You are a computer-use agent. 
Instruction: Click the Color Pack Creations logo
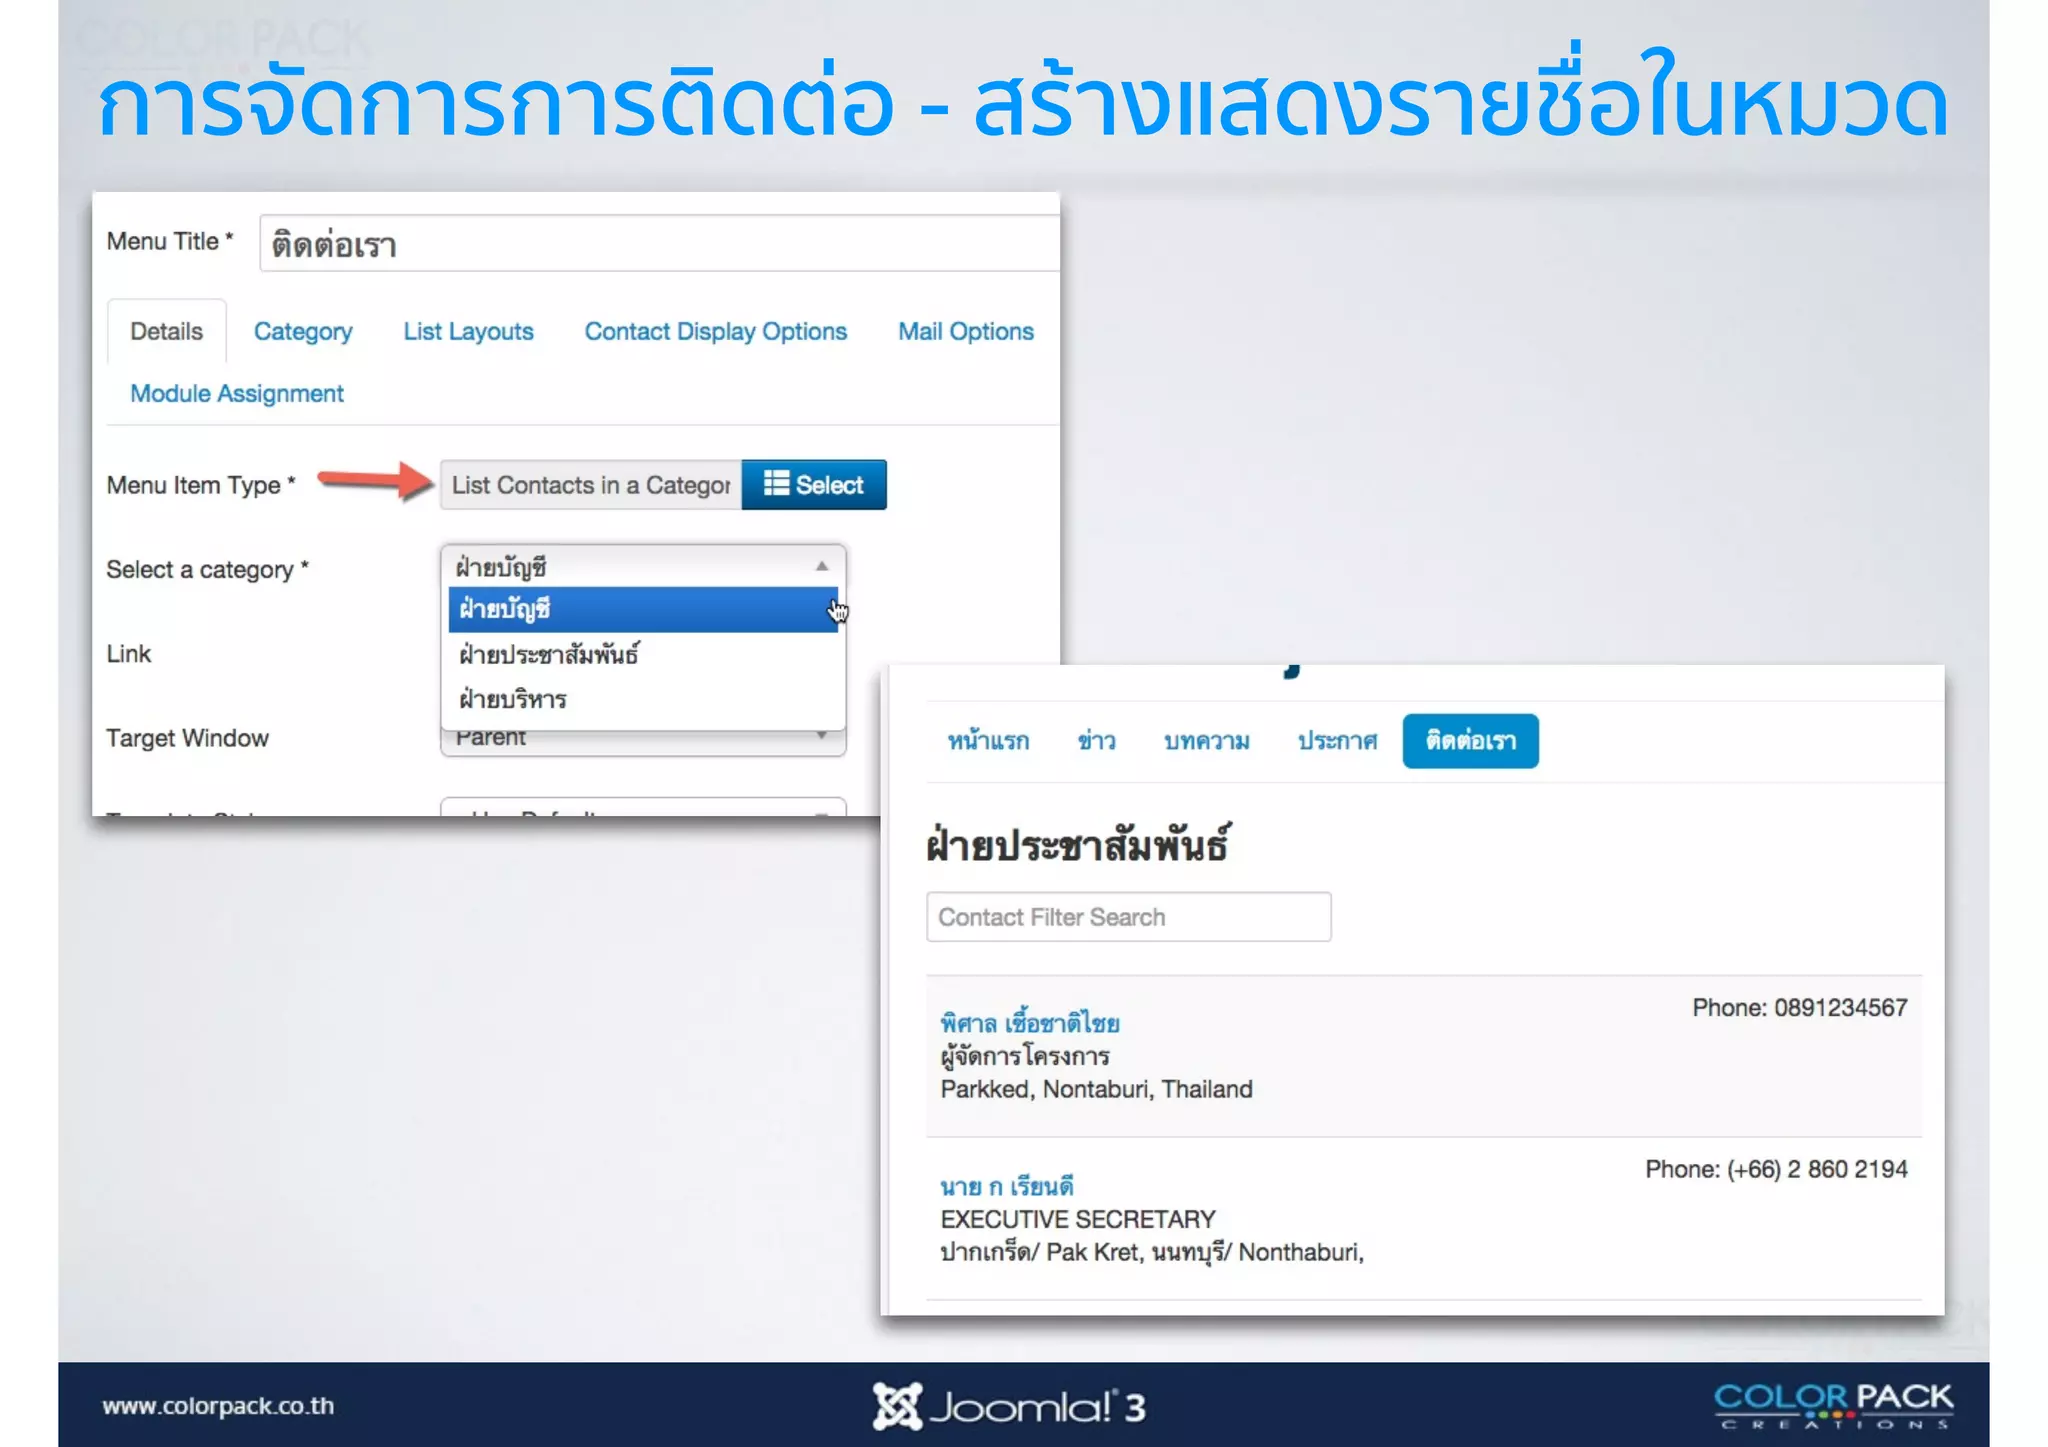(x=1833, y=1405)
